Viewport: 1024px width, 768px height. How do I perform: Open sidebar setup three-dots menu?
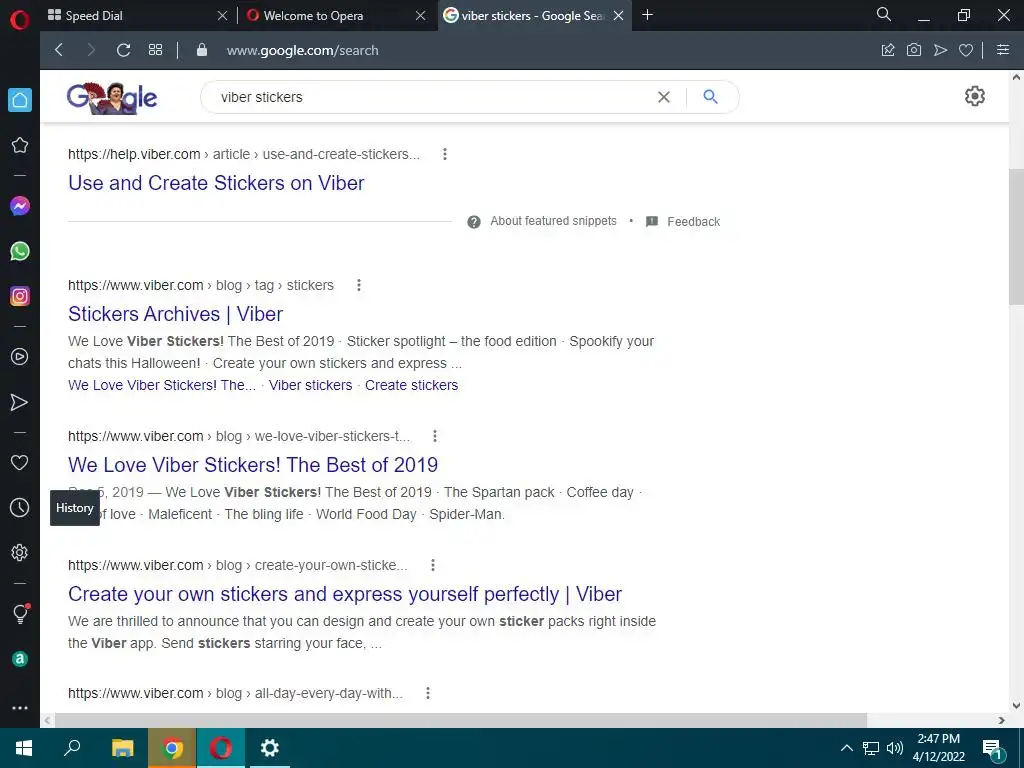pyautogui.click(x=20, y=708)
